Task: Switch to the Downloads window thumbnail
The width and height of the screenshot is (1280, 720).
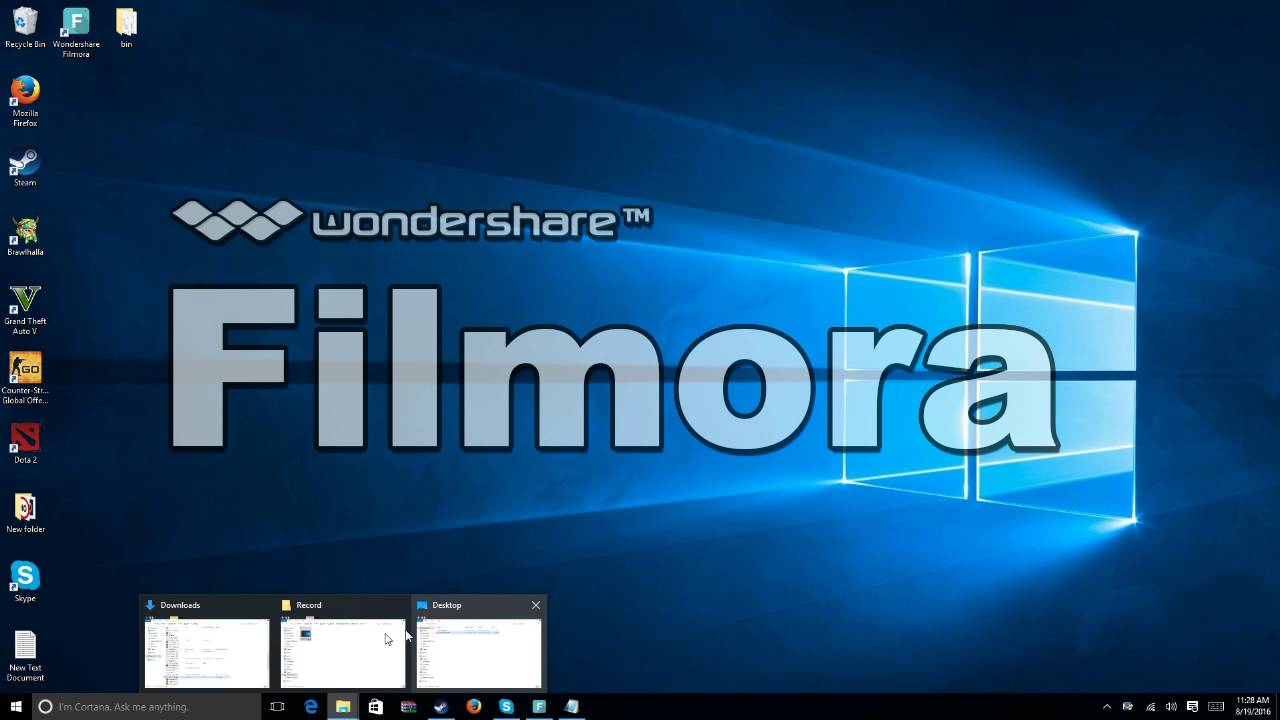Action: (x=207, y=653)
